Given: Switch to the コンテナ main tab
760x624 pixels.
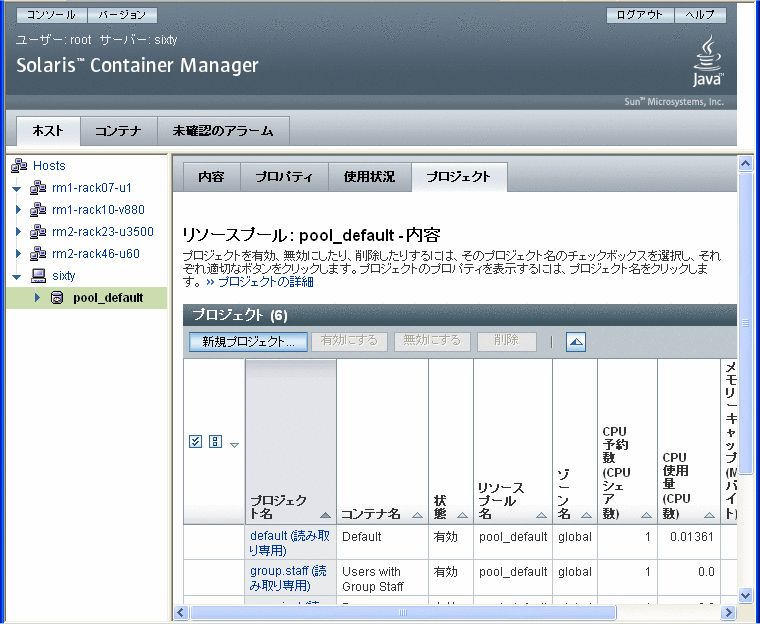Looking at the screenshot, I should coord(118,130).
